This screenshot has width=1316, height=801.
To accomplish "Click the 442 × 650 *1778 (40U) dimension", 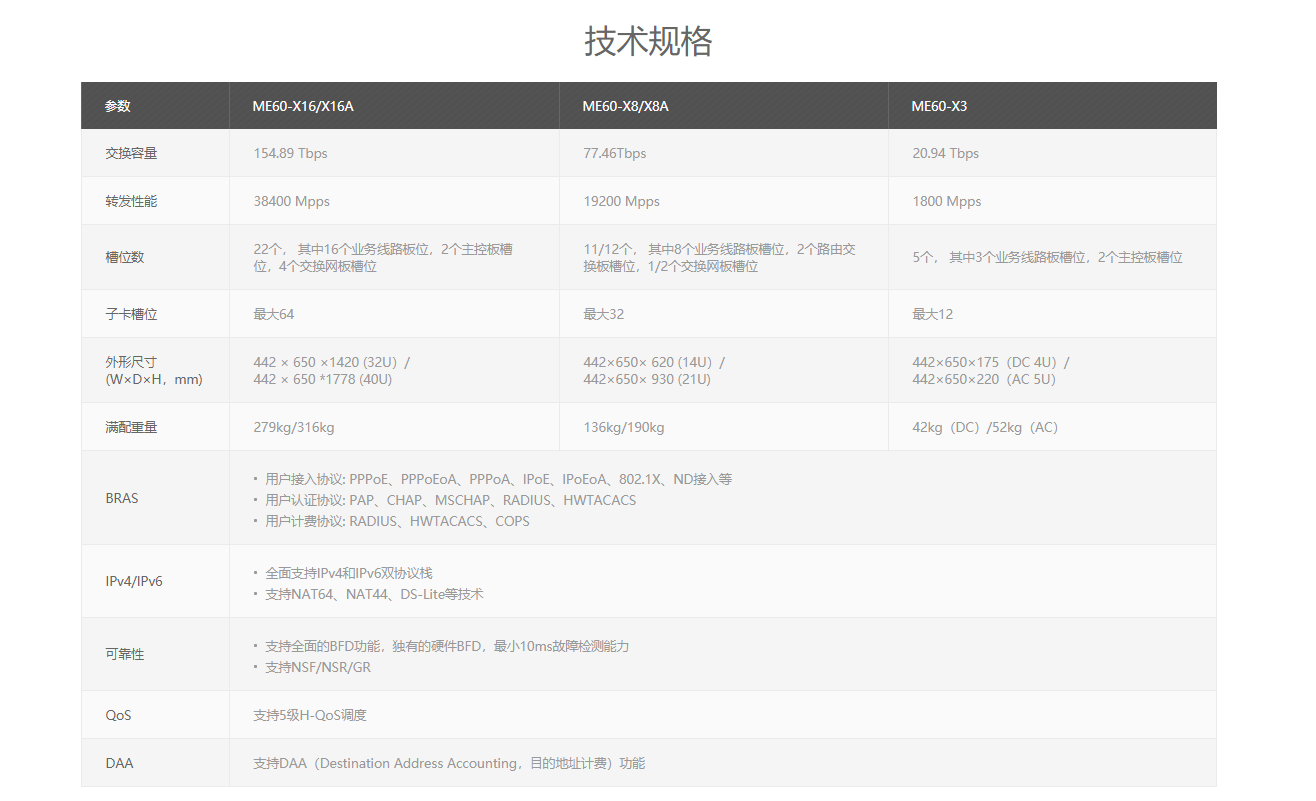I will tap(323, 379).
